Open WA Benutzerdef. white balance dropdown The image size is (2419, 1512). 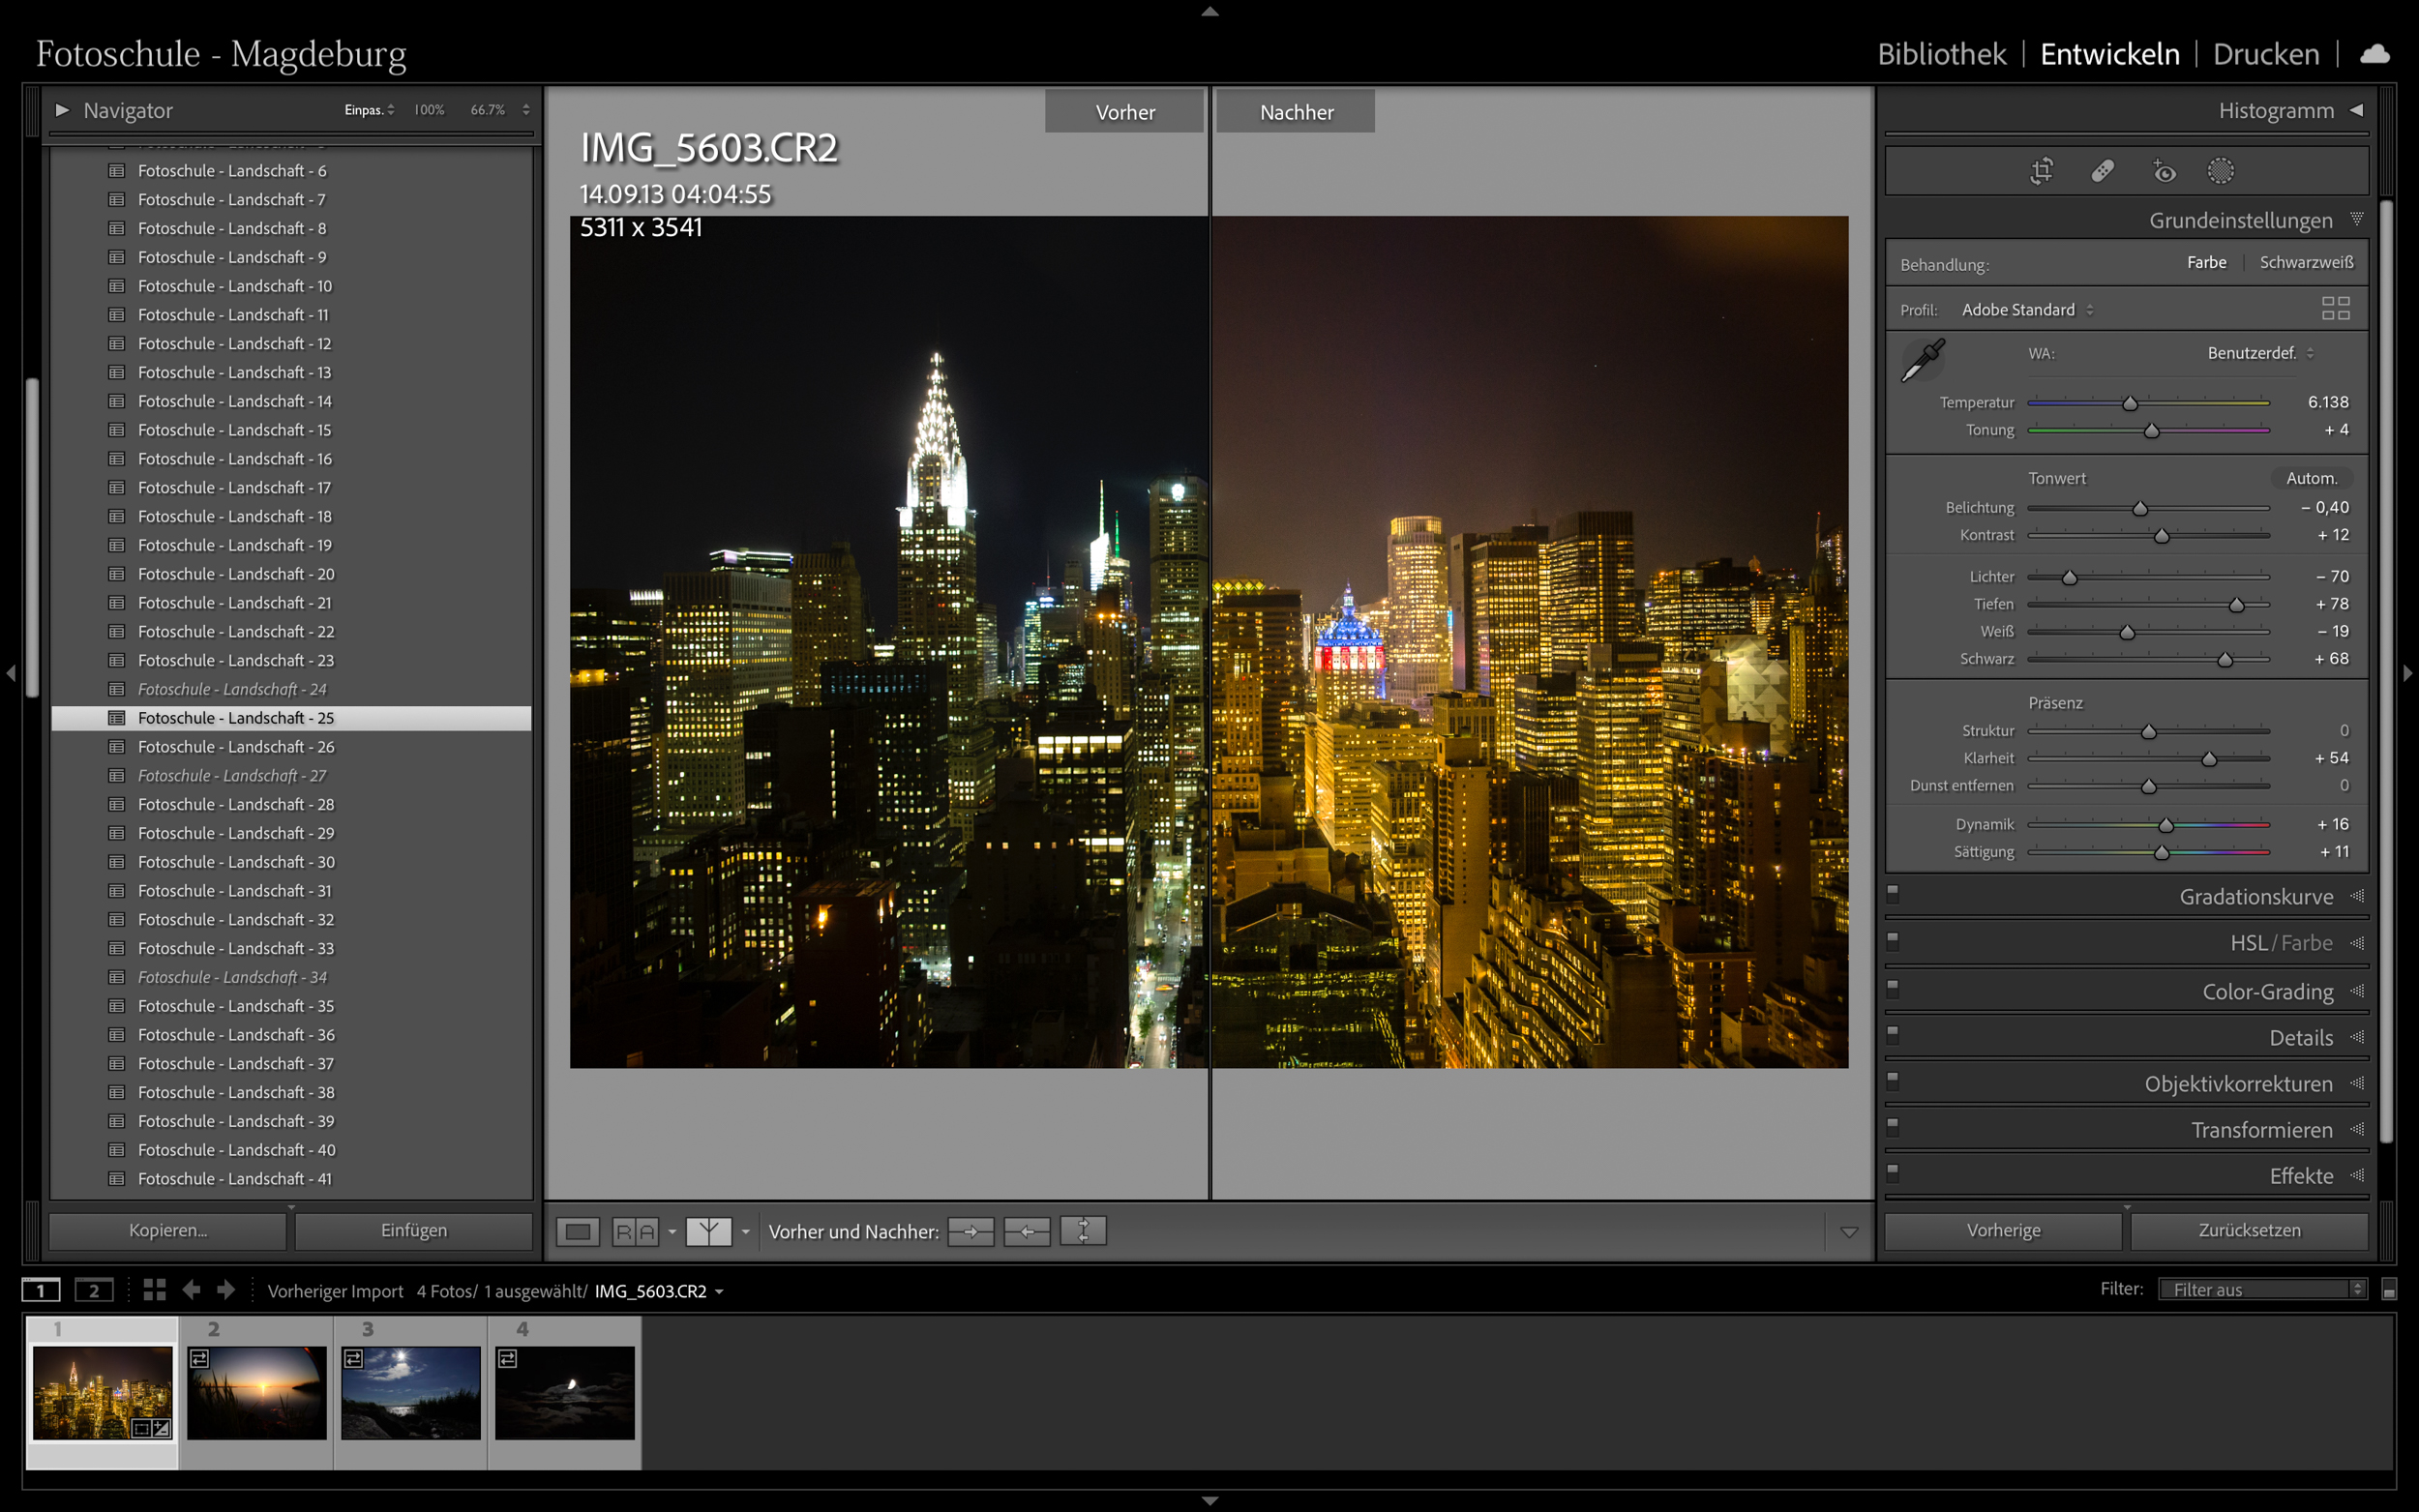[2260, 353]
